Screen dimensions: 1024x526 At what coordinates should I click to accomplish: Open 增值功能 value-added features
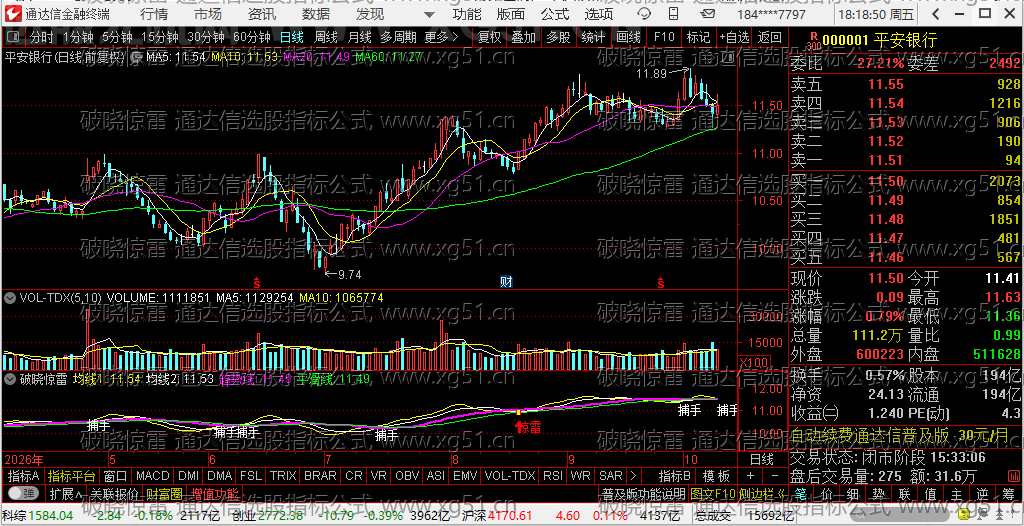click(215, 493)
